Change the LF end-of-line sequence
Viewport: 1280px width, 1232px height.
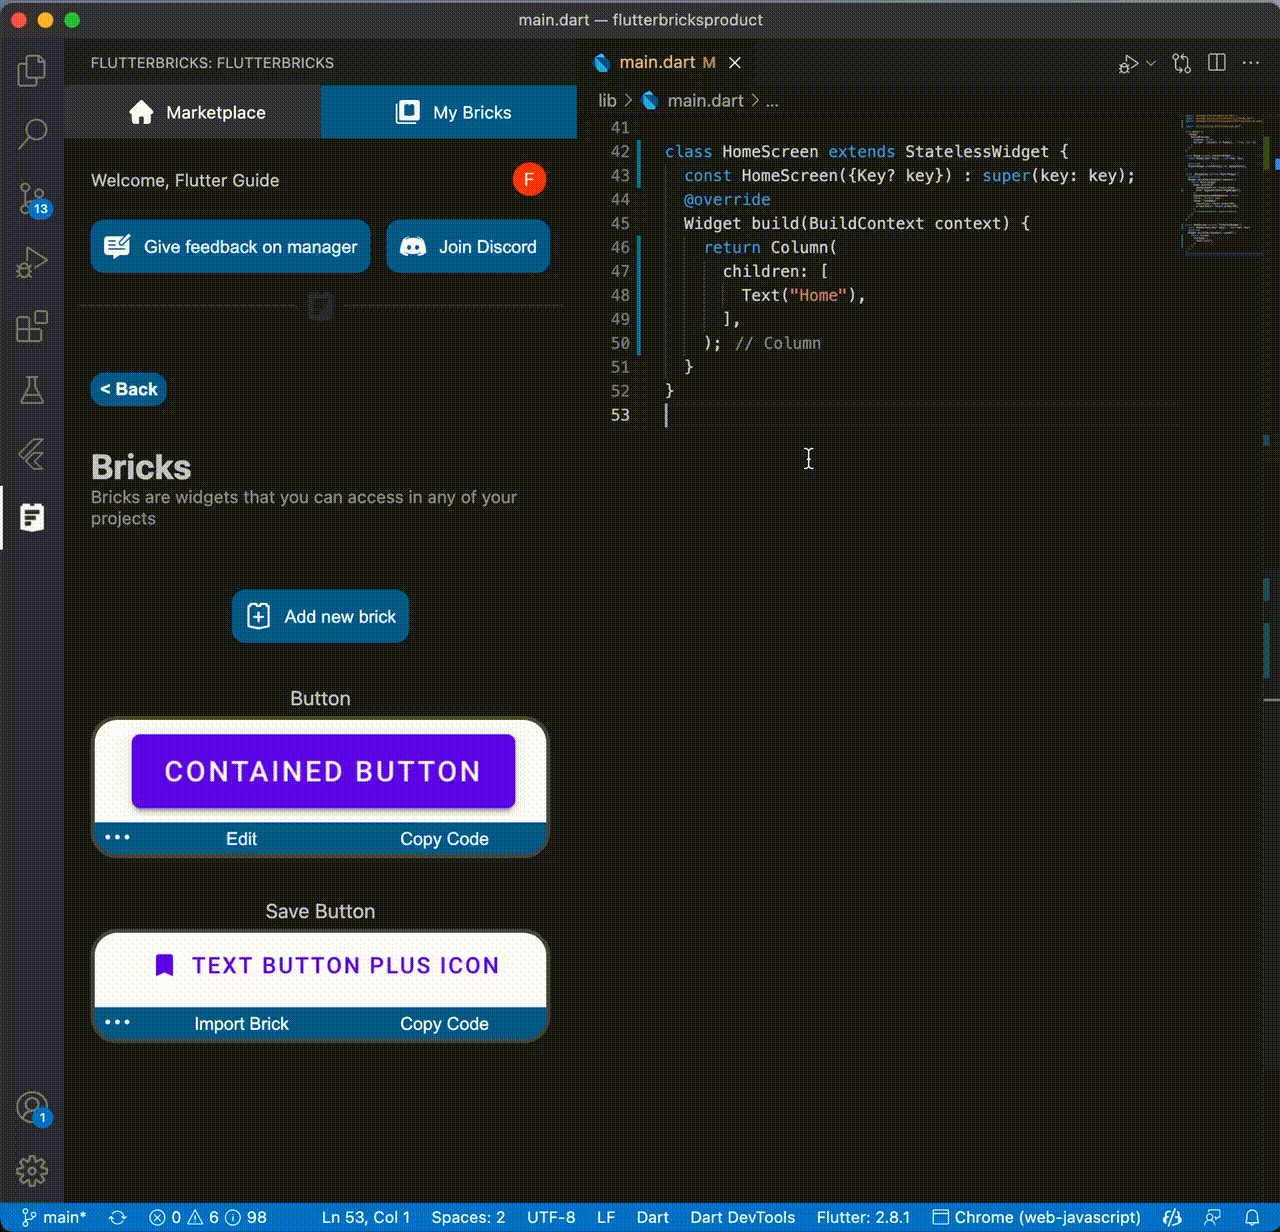pos(606,1217)
